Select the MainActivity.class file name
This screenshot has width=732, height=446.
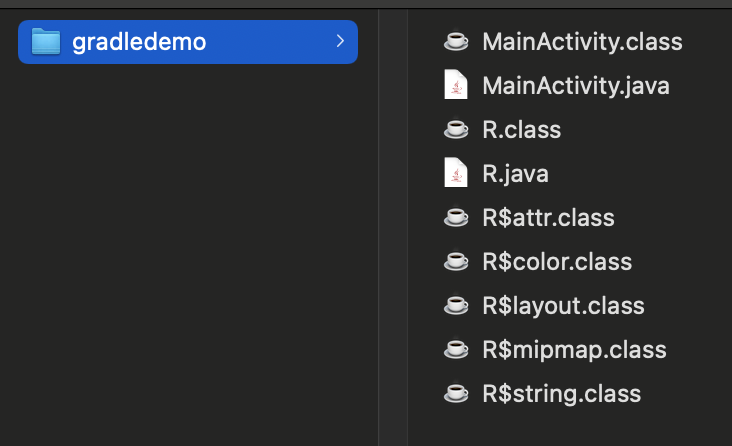coord(582,42)
